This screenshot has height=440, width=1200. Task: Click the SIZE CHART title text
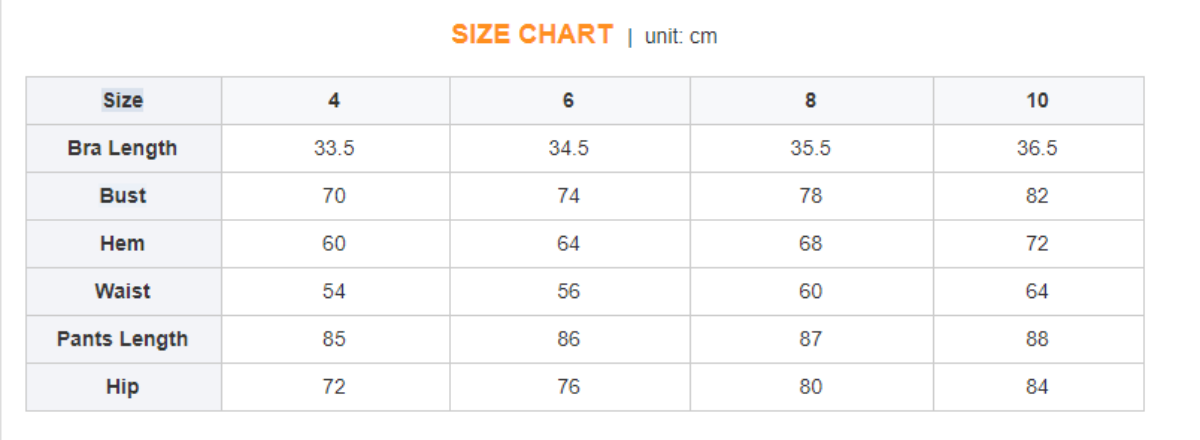pyautogui.click(x=531, y=35)
